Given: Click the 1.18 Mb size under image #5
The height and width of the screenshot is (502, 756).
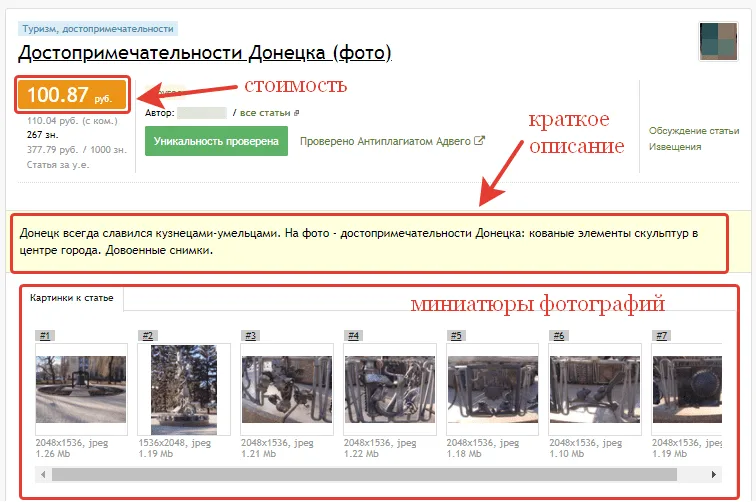Looking at the screenshot, I should pyautogui.click(x=464, y=454).
